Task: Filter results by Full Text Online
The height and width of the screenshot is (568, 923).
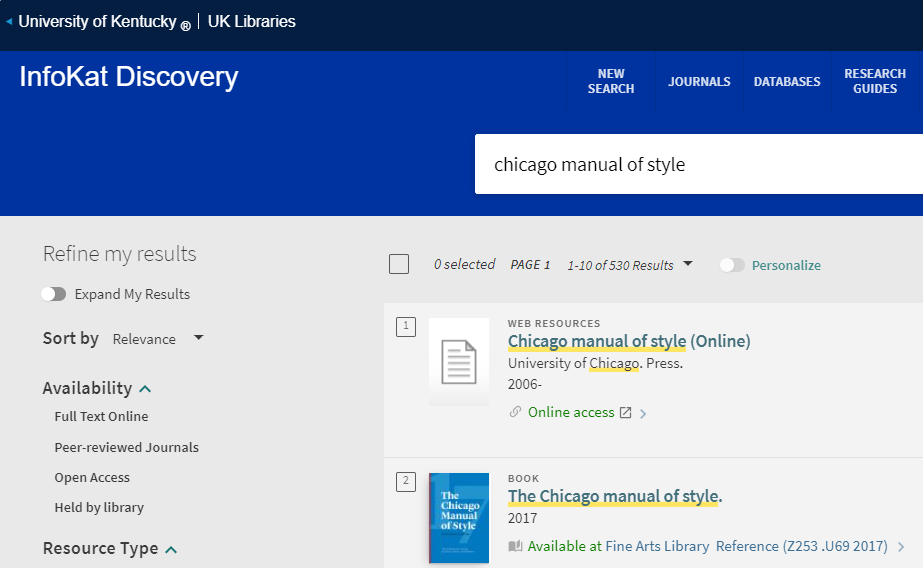Action: click(x=101, y=417)
